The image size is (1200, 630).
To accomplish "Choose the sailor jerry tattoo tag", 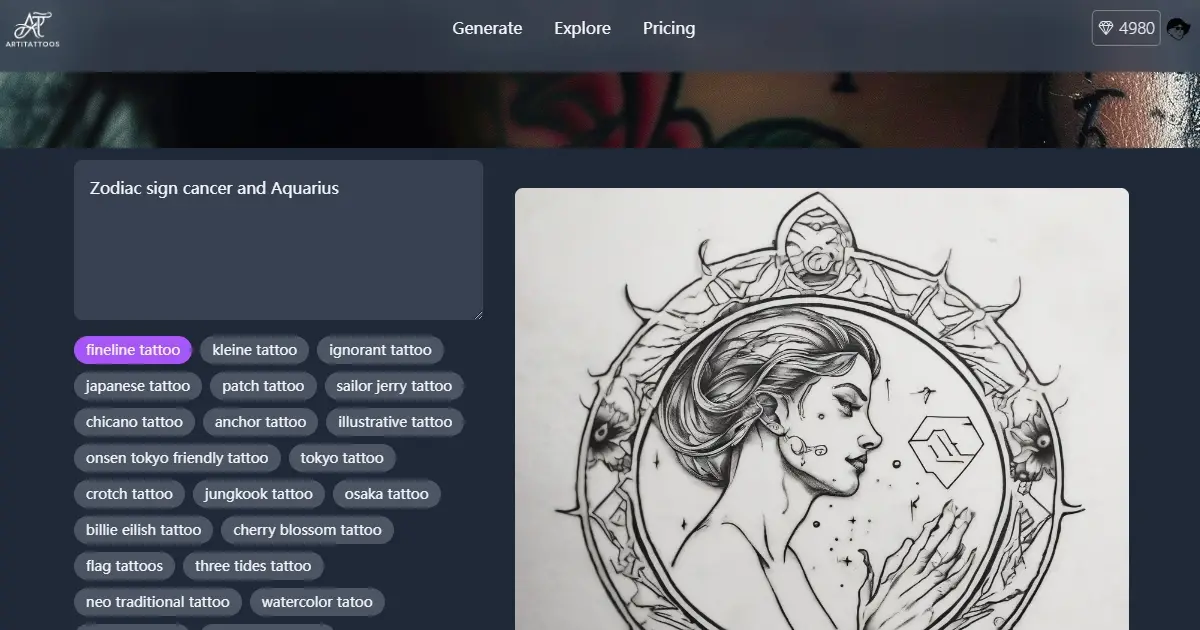I will point(395,386).
